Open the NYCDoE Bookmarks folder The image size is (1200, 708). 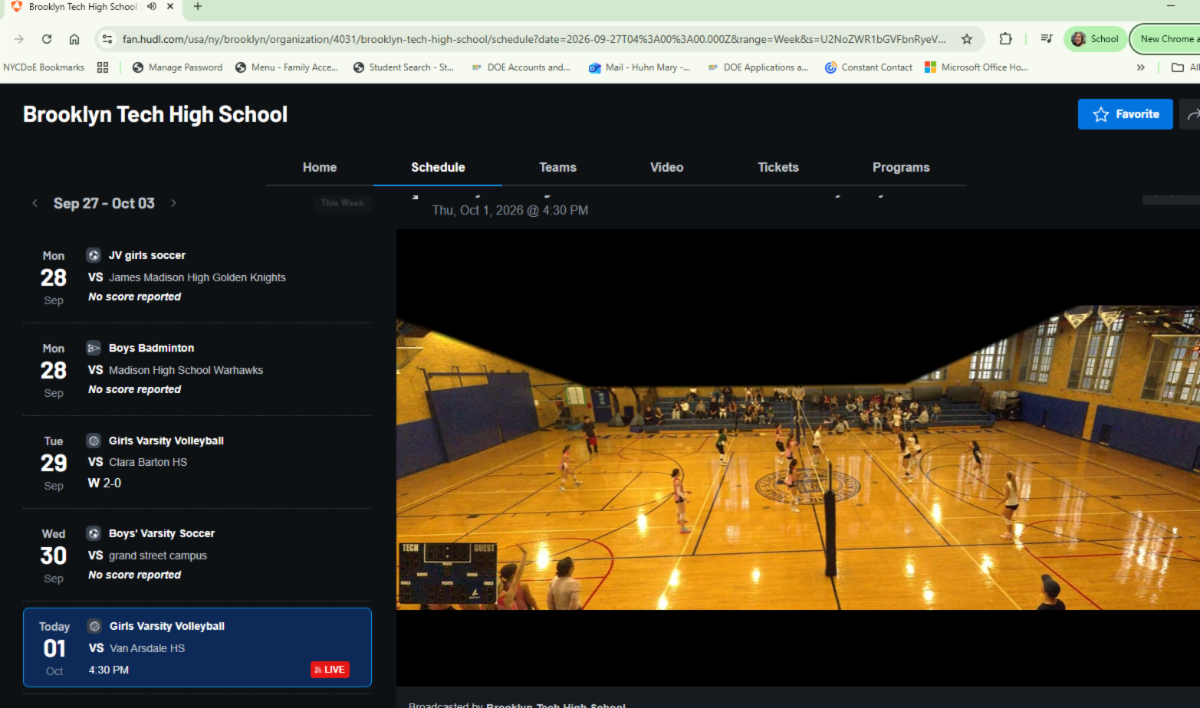click(44, 67)
